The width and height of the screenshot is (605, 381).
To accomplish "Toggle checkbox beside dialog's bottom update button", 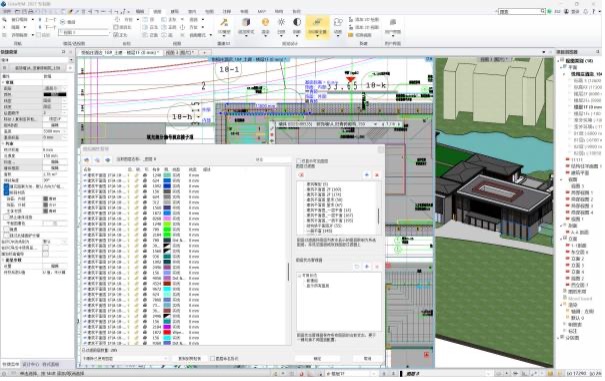I will (212, 359).
